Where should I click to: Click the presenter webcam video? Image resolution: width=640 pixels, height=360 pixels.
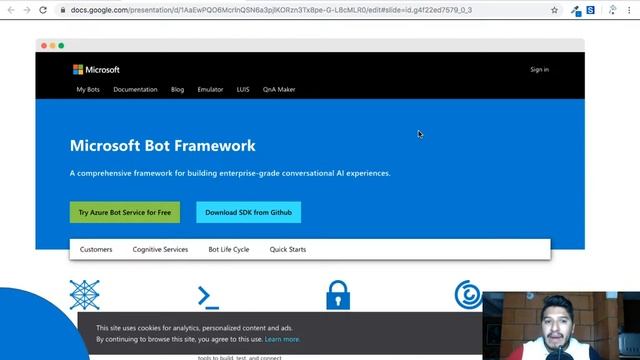coord(561,326)
